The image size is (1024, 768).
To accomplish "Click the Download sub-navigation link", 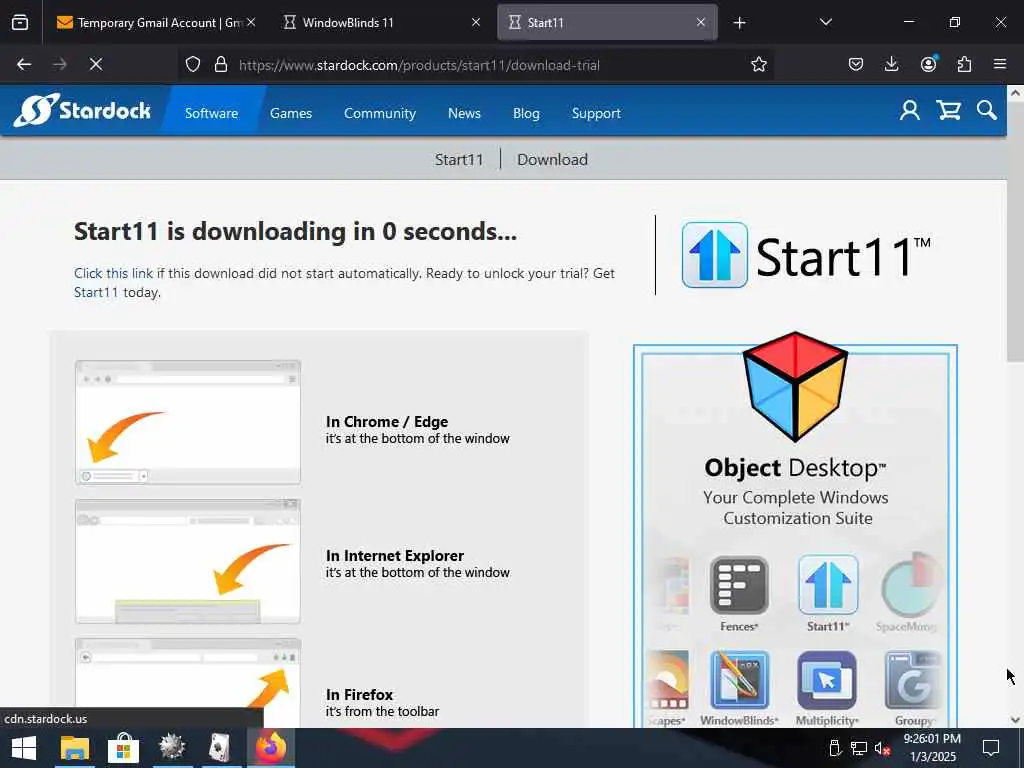I will (552, 159).
